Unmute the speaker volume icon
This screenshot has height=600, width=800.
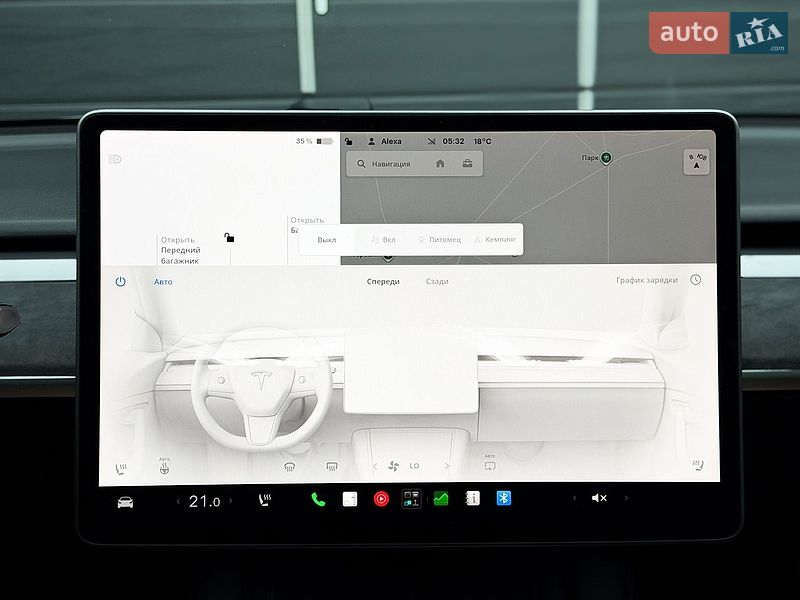[599, 497]
